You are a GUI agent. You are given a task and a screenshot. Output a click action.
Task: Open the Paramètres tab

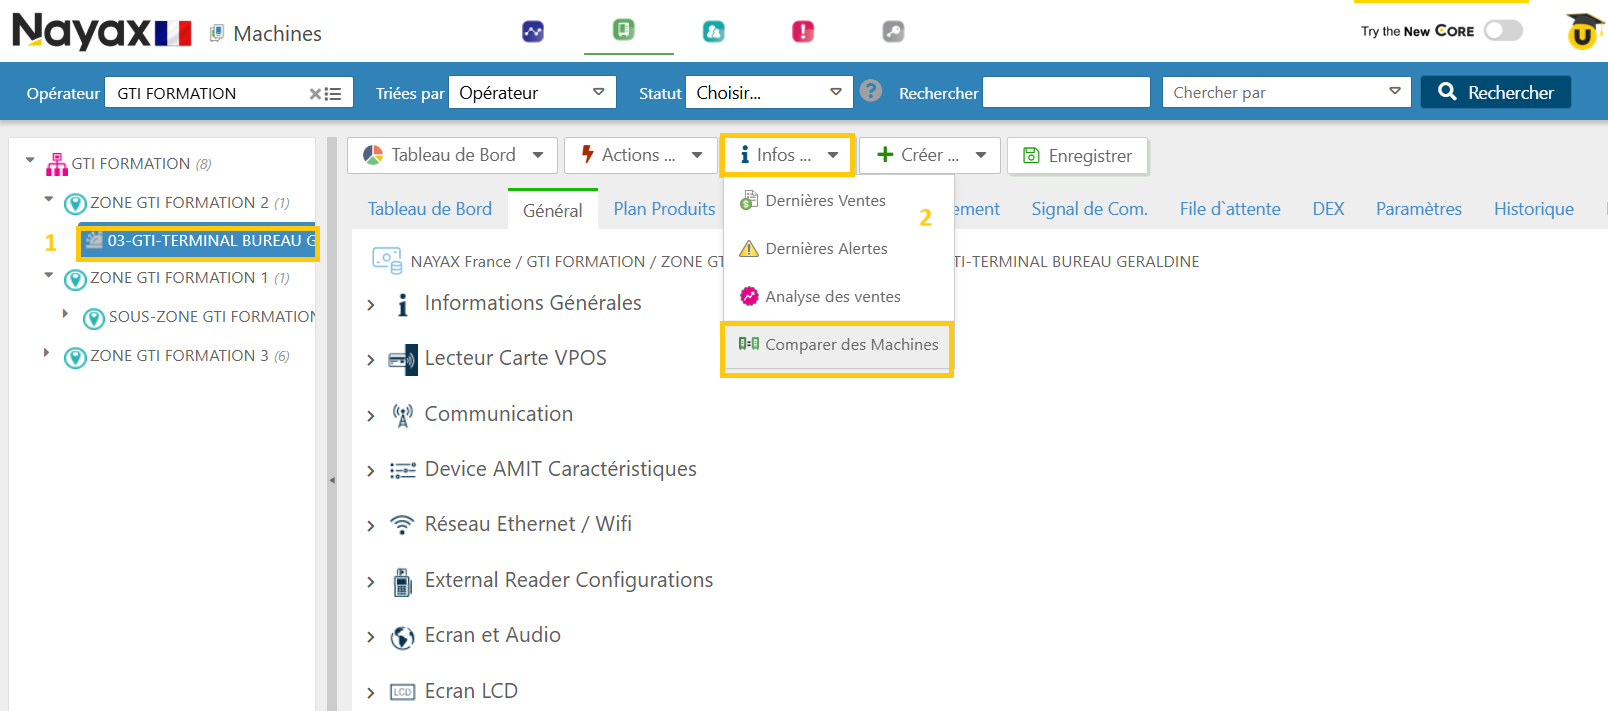[1418, 209]
